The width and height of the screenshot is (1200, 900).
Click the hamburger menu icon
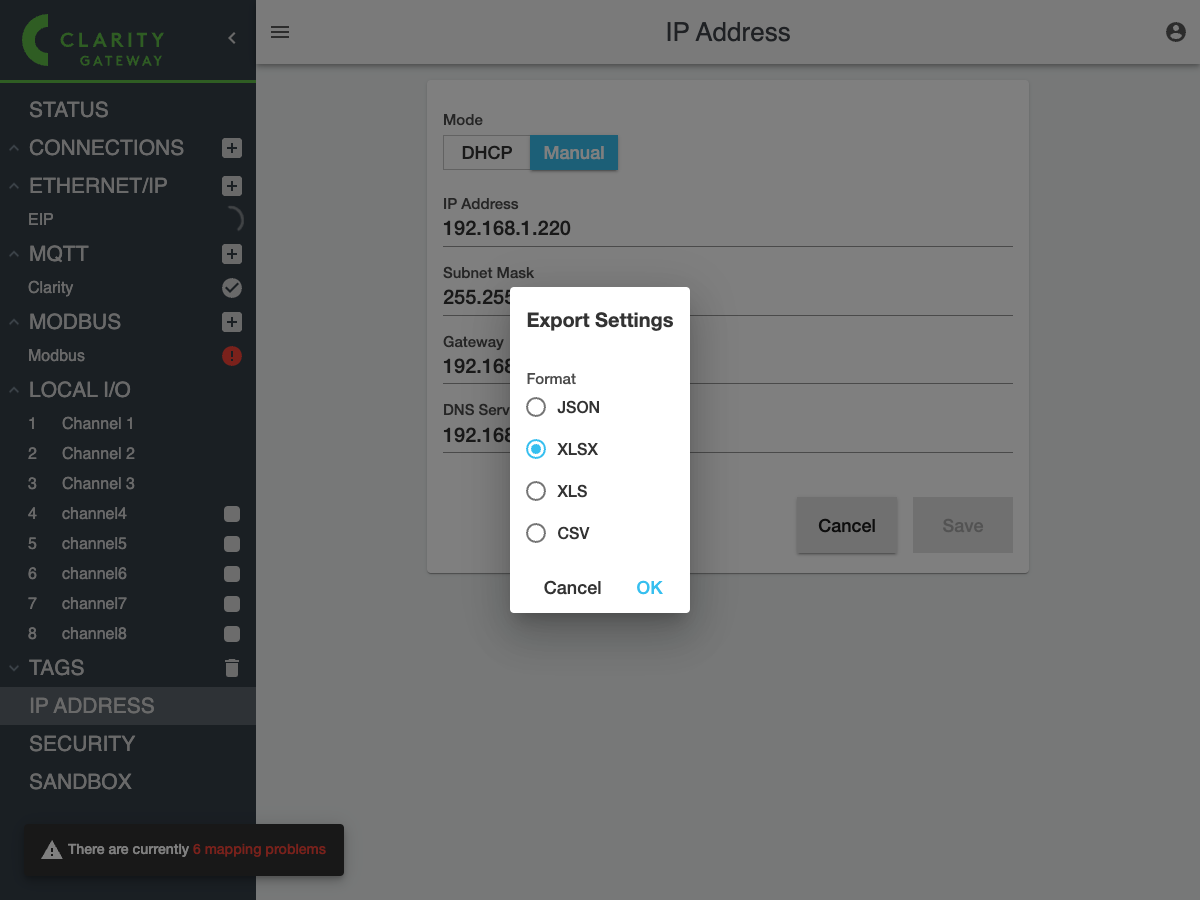280,32
